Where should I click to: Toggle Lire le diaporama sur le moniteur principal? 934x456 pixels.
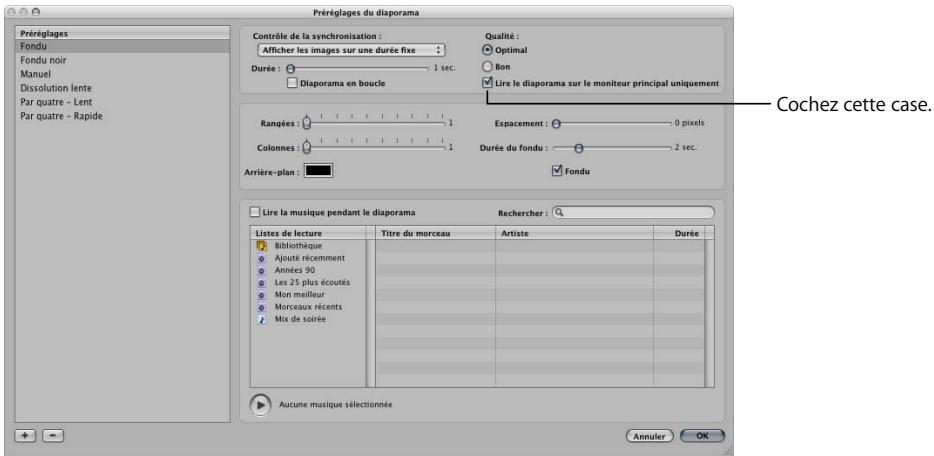(487, 83)
